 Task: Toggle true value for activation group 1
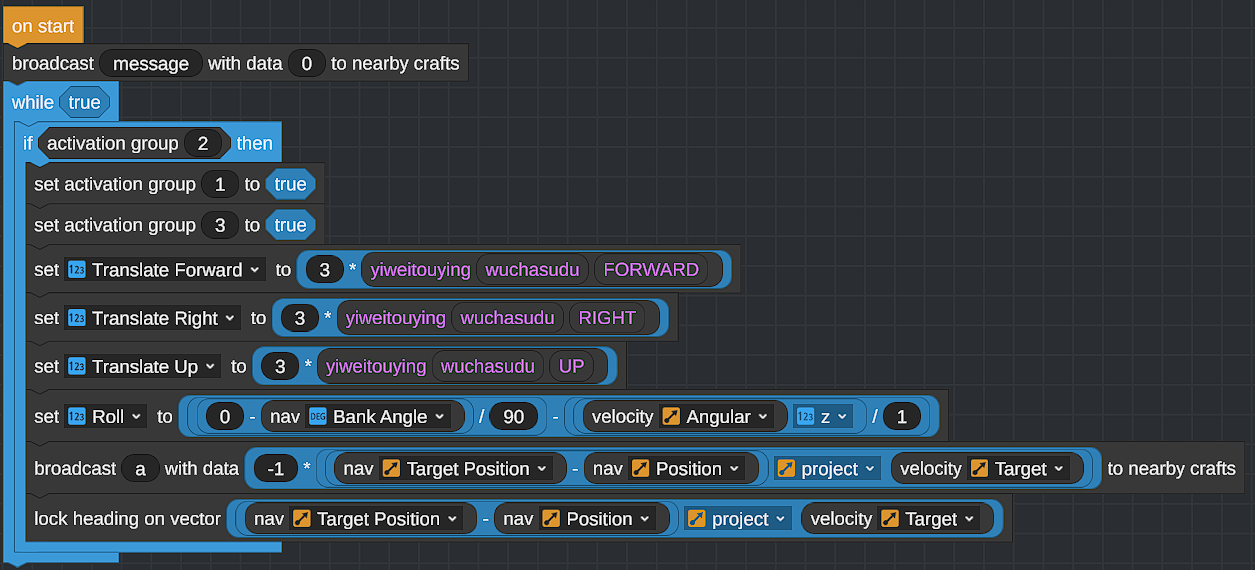click(x=290, y=184)
